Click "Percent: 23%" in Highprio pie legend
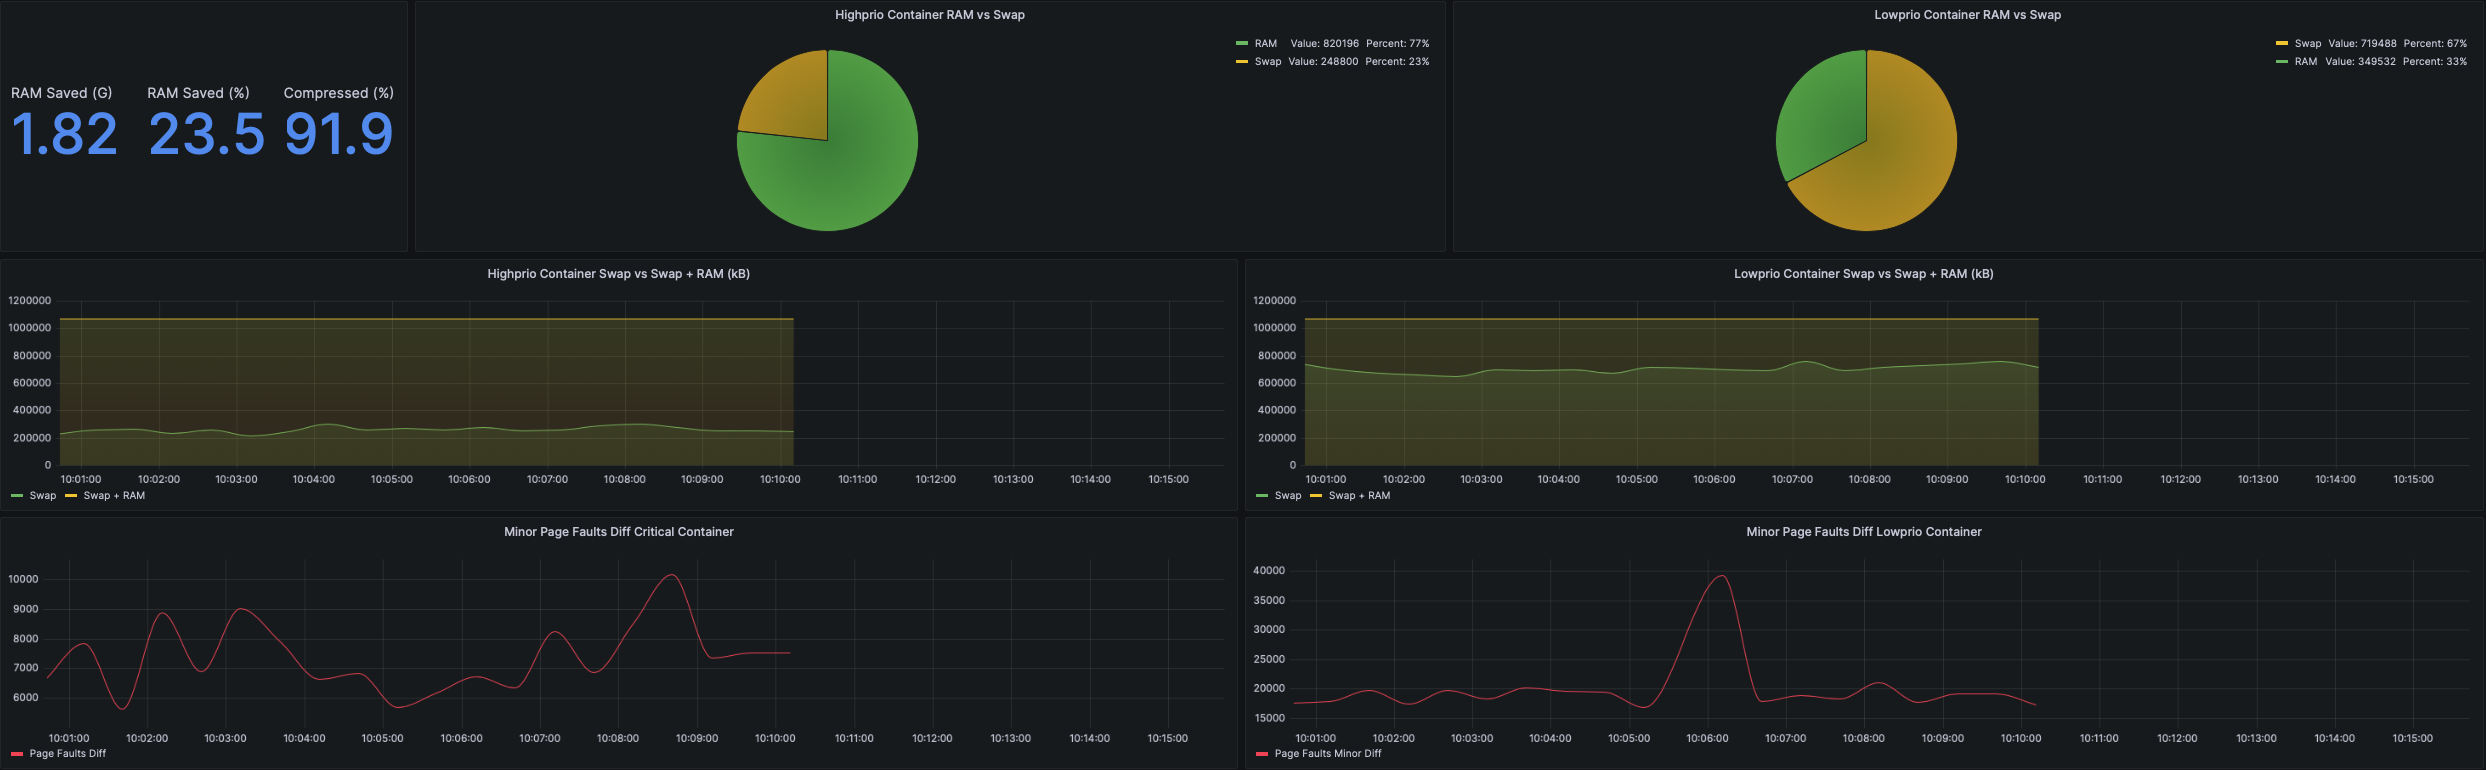 pyautogui.click(x=1398, y=62)
